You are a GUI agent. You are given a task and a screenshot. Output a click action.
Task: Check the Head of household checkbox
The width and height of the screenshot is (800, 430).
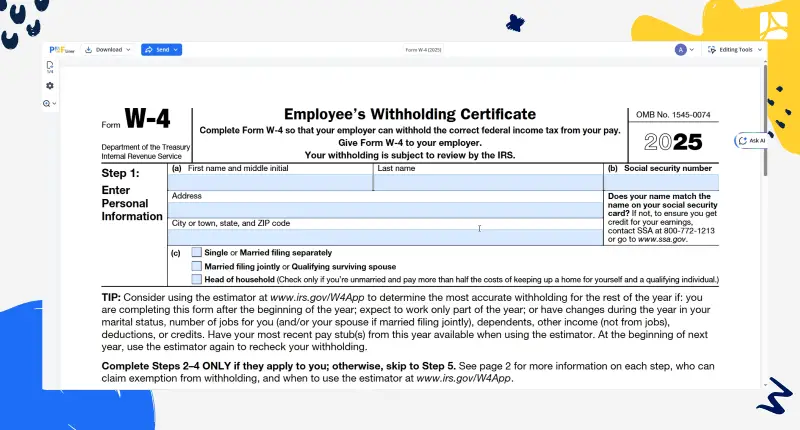click(x=196, y=279)
